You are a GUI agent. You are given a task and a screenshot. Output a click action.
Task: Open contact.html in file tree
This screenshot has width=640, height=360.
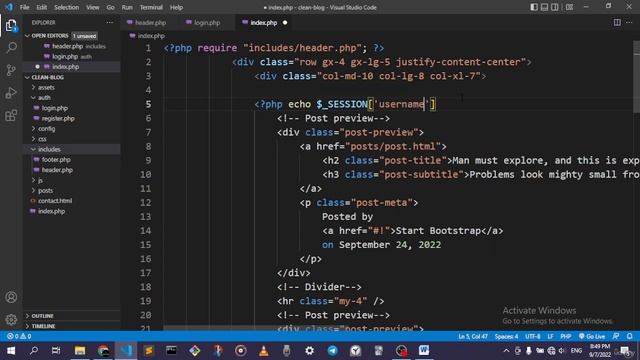[55, 201]
